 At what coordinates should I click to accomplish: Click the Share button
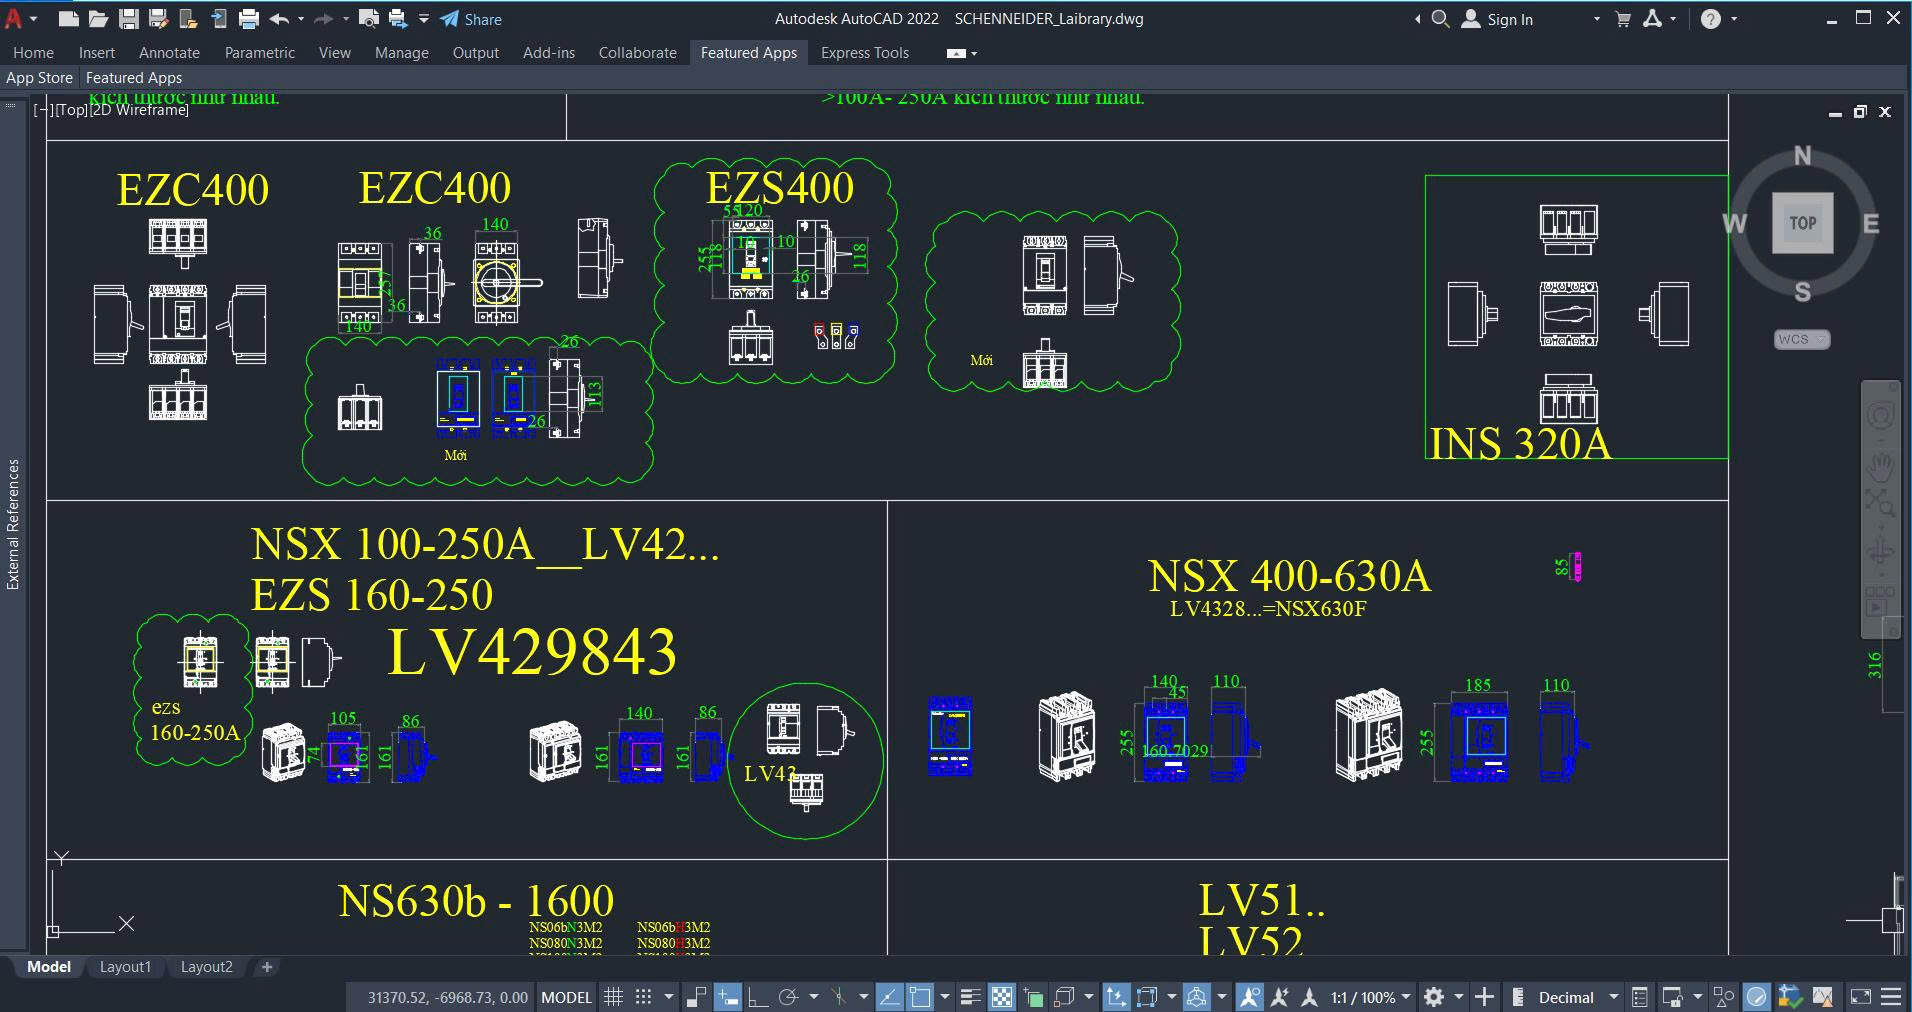[x=471, y=19]
